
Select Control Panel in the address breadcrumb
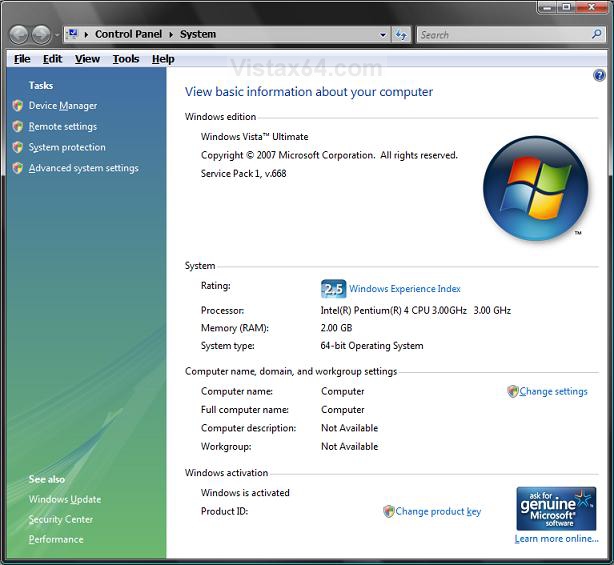[x=128, y=34]
